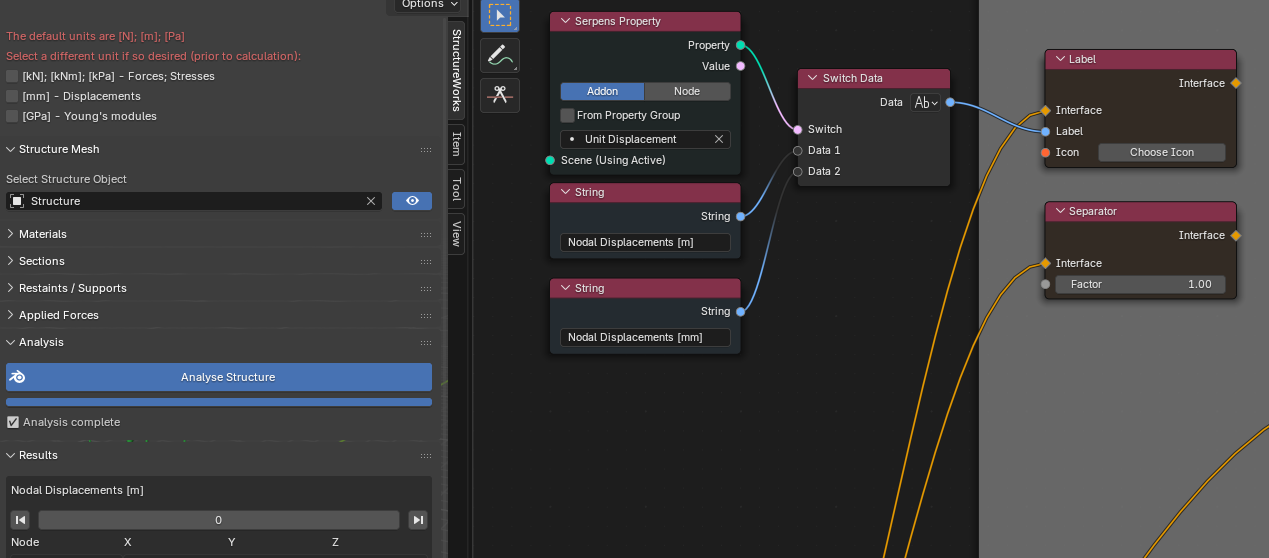Image resolution: width=1269 pixels, height=558 pixels.
Task: Select the Annotate pencil tool
Action: (x=499, y=56)
